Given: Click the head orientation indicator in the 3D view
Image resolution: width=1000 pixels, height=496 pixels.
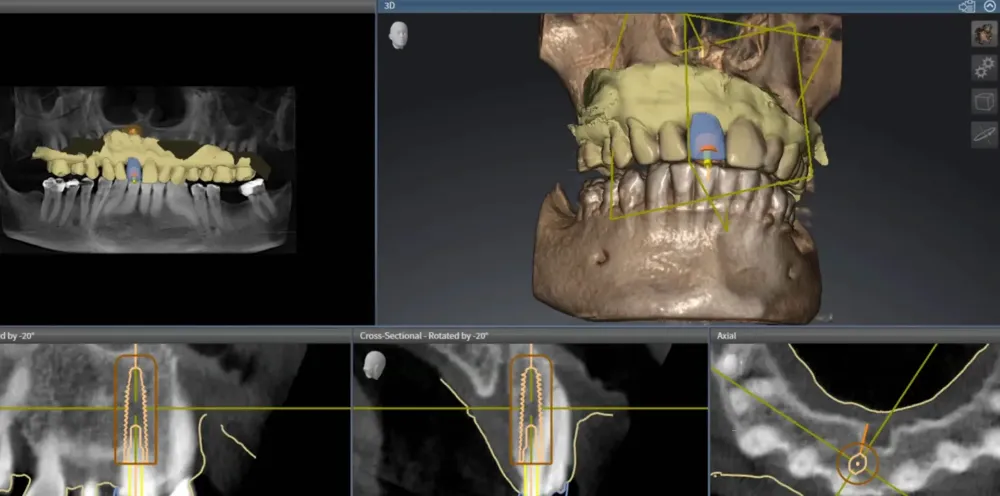Looking at the screenshot, I should 398,35.
